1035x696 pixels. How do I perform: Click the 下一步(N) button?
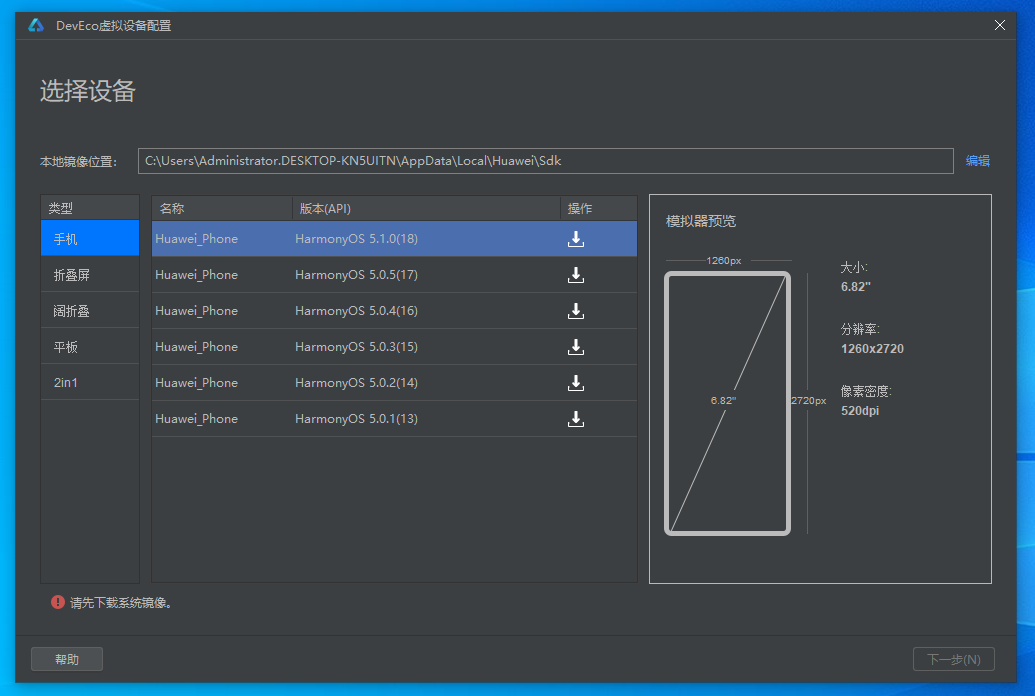coord(953,659)
